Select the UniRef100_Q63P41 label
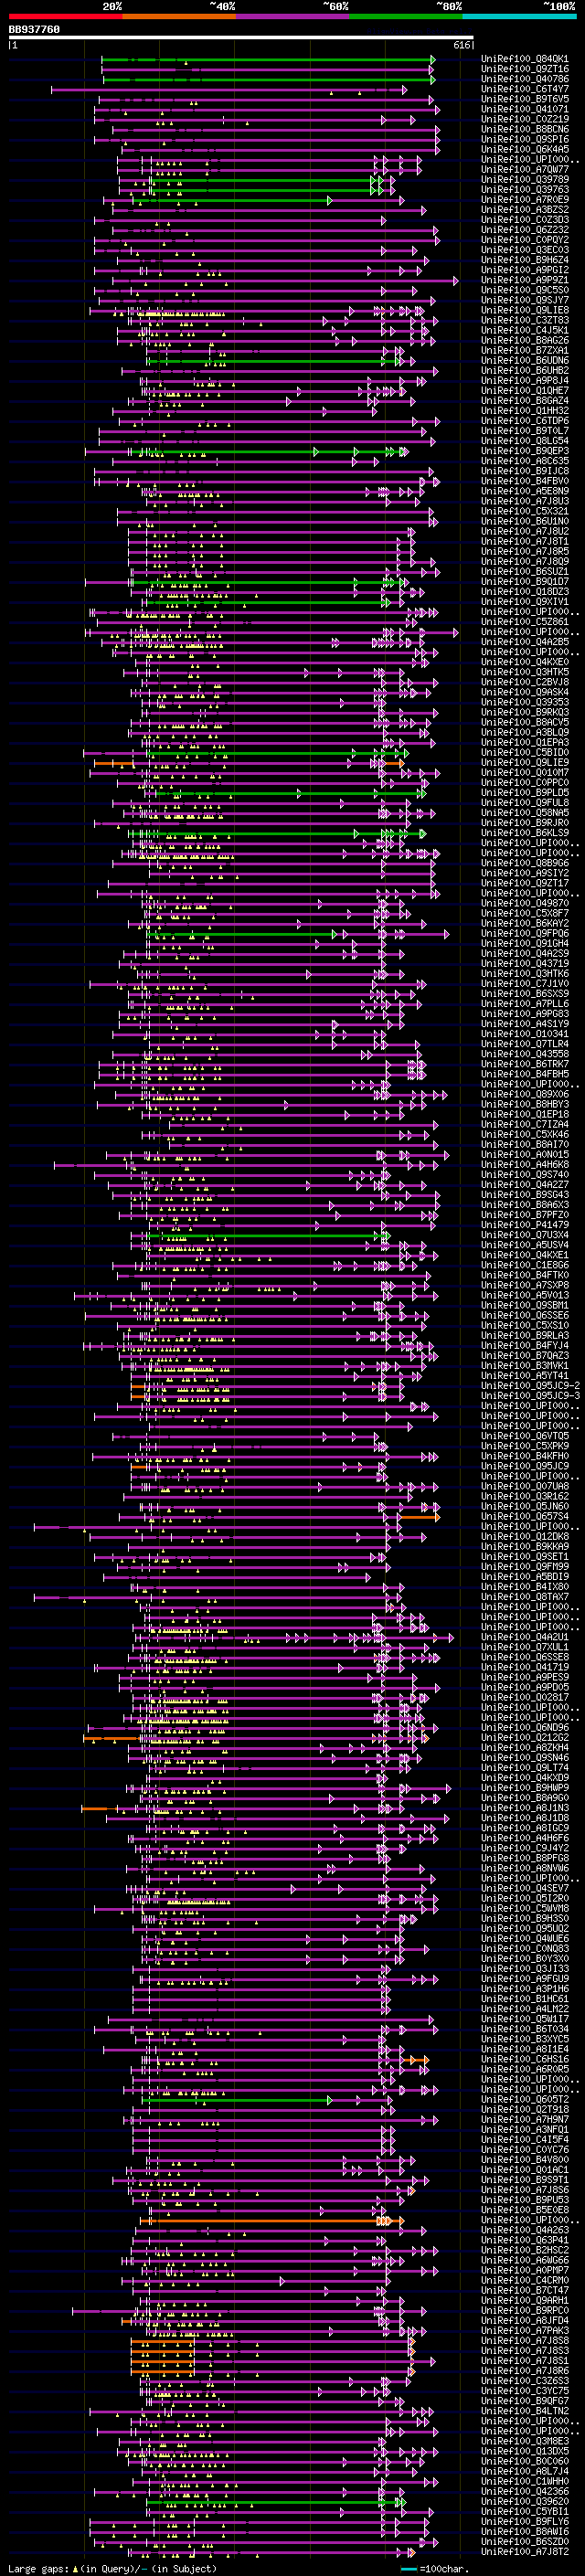Image resolution: width=585 pixels, height=2576 pixels. tap(525, 2241)
